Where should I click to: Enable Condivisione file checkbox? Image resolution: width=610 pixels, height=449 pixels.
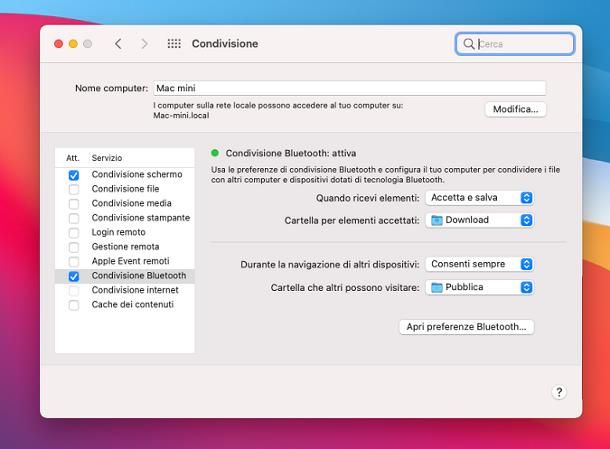(74, 189)
